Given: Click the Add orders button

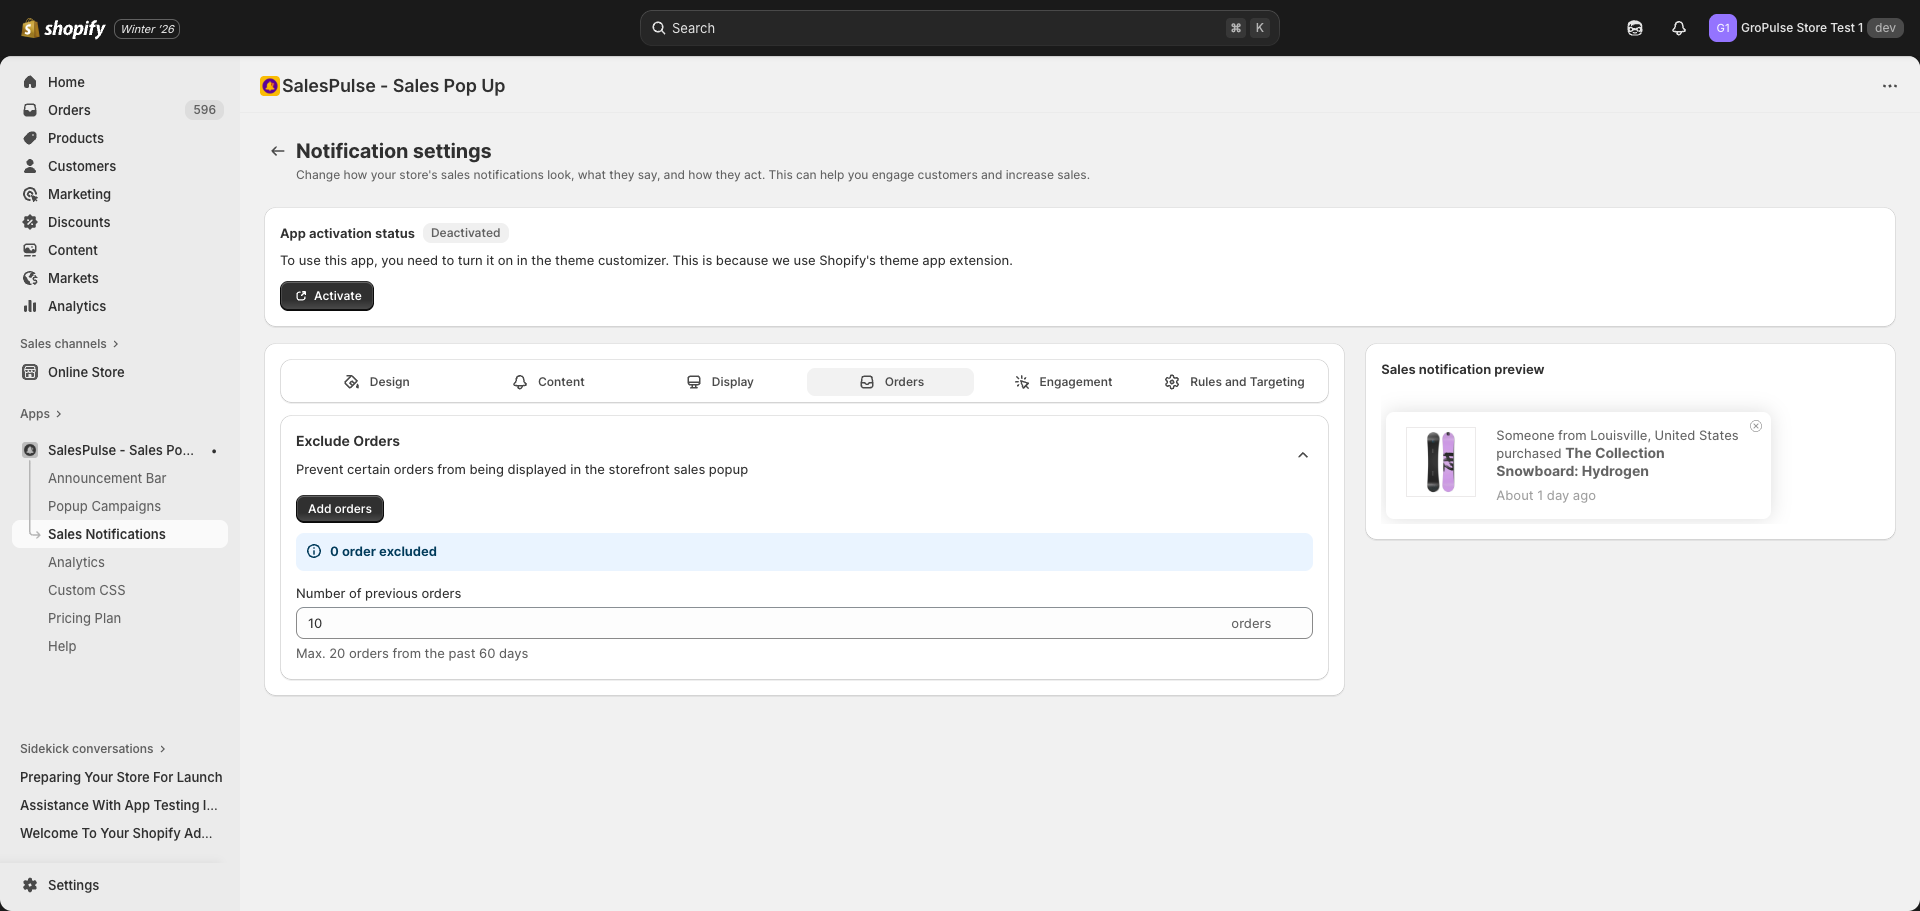Looking at the screenshot, I should [339, 508].
